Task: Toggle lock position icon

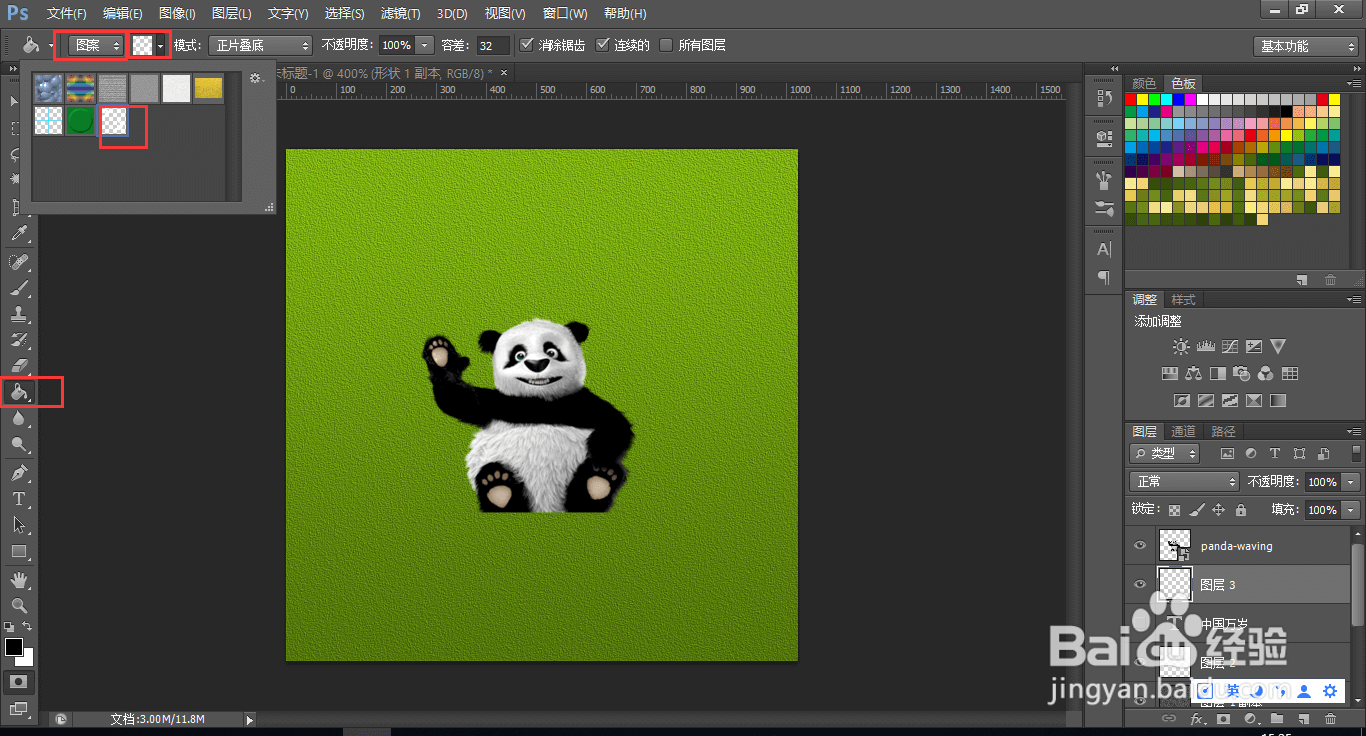Action: coord(1219,510)
